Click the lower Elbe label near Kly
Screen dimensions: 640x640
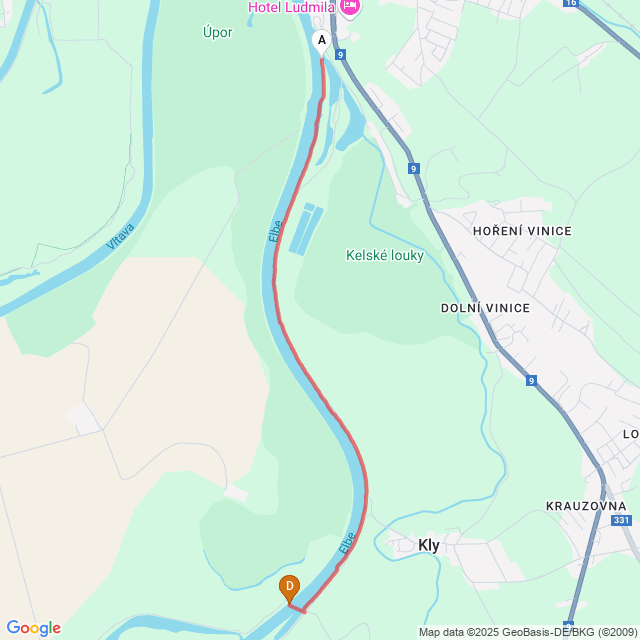coord(347,543)
